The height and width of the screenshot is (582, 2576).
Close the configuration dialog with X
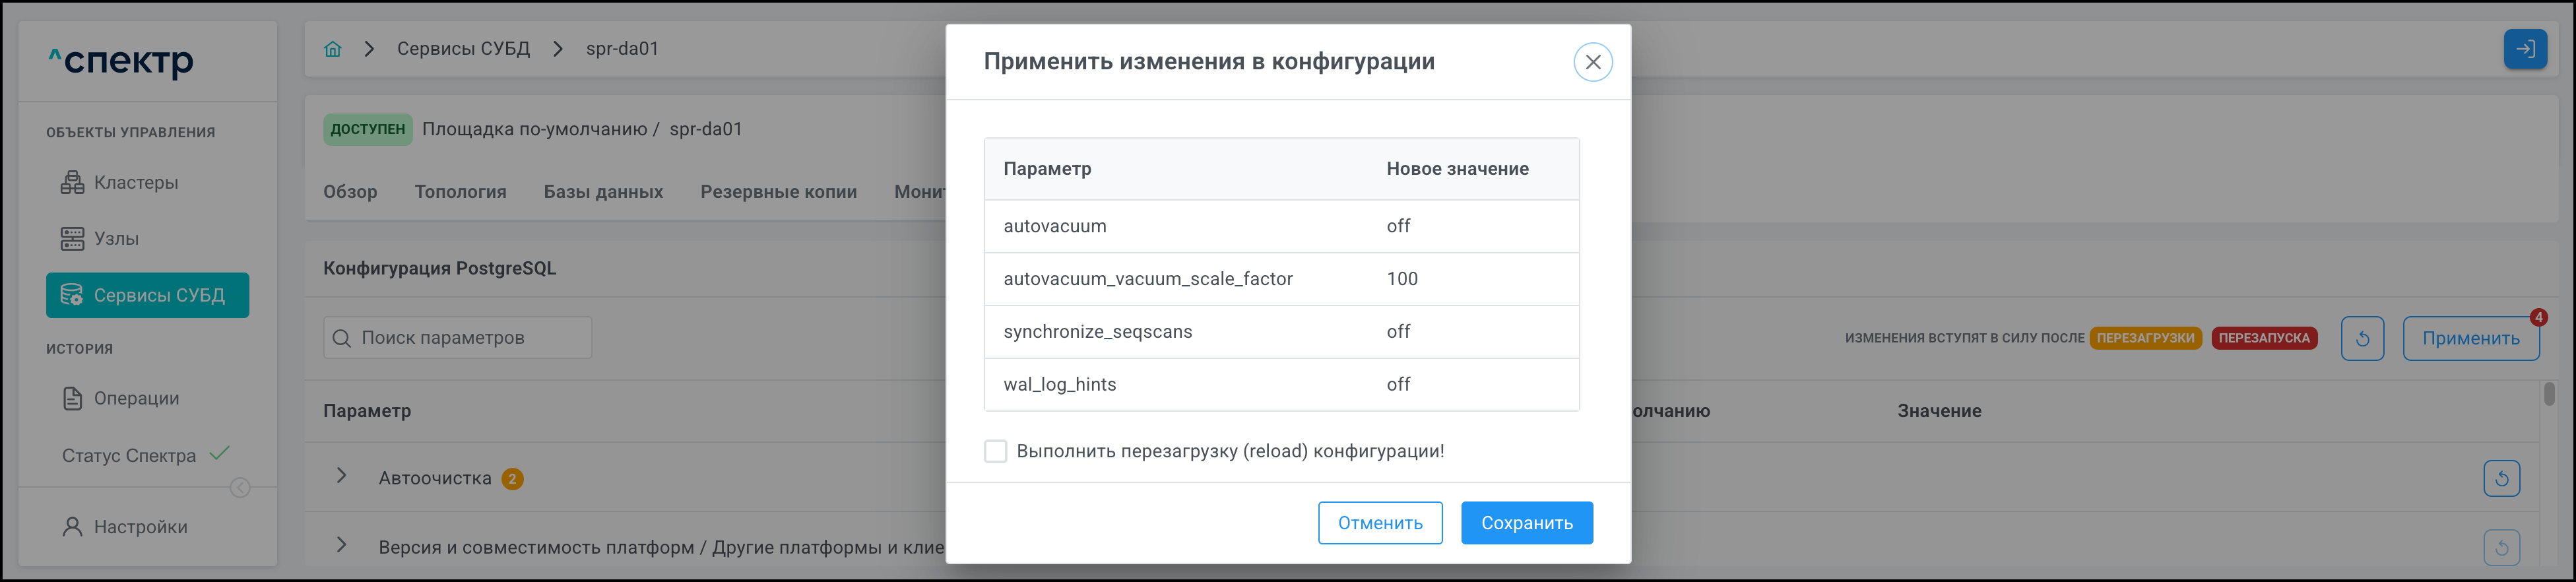[x=1592, y=62]
